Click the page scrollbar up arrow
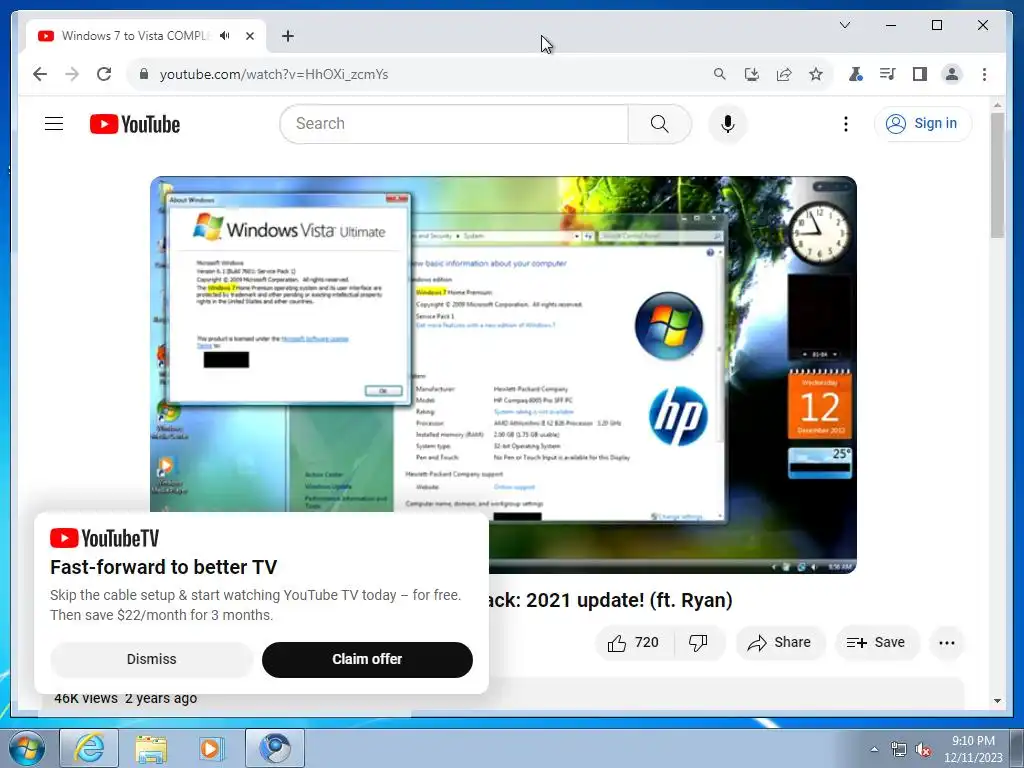The height and width of the screenshot is (768, 1024). [997, 105]
